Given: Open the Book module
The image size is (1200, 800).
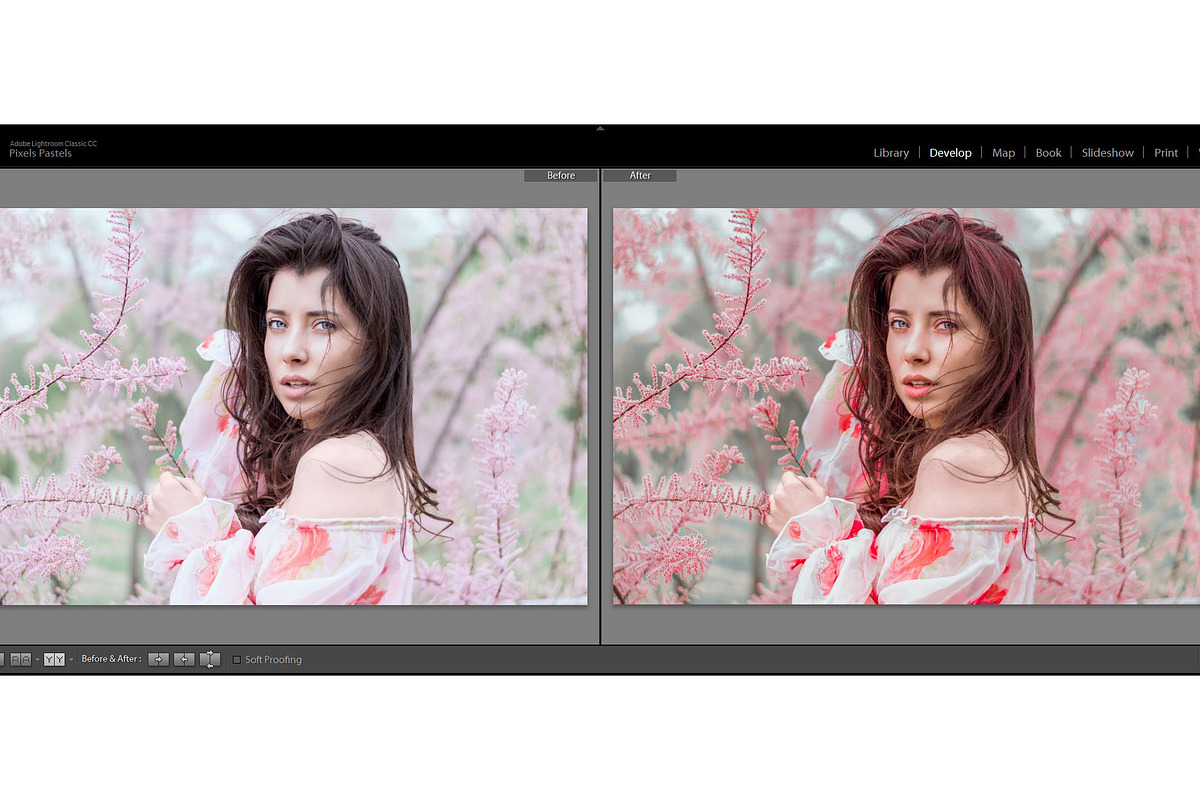Looking at the screenshot, I should tap(1048, 153).
